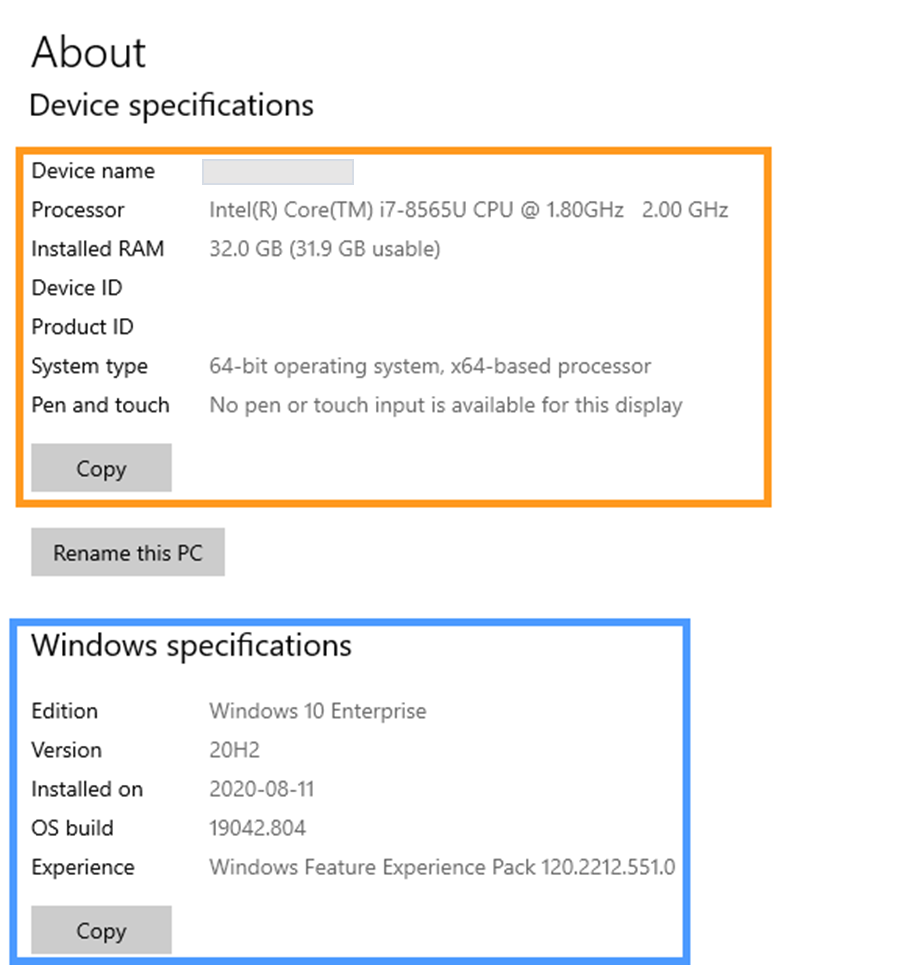The height and width of the screenshot is (965, 906).
Task: Click the no pen or touch input text
Action: click(x=445, y=405)
